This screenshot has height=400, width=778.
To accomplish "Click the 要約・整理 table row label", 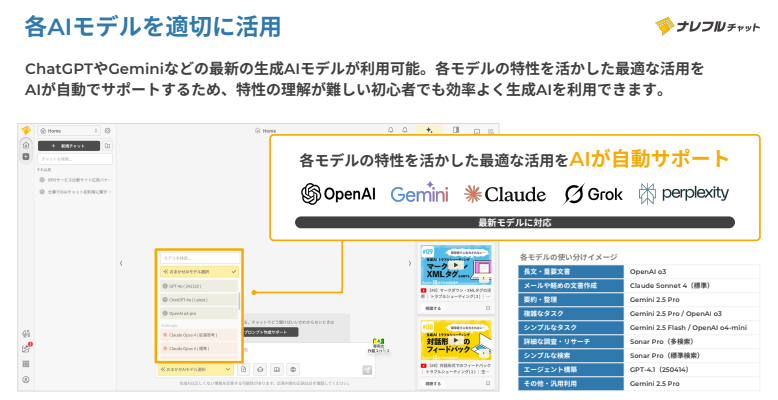I will coord(571,299).
